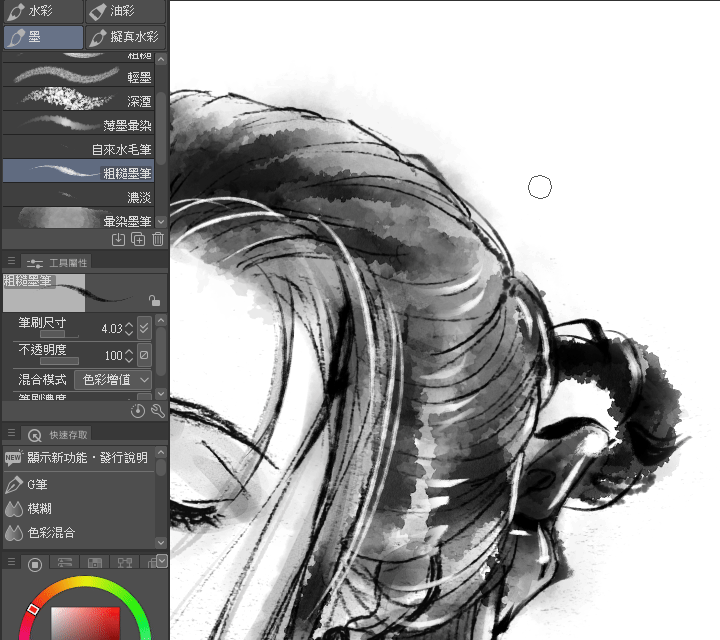Click sub tool list scroll-up arrow
This screenshot has height=640, width=720.
click(x=161, y=59)
